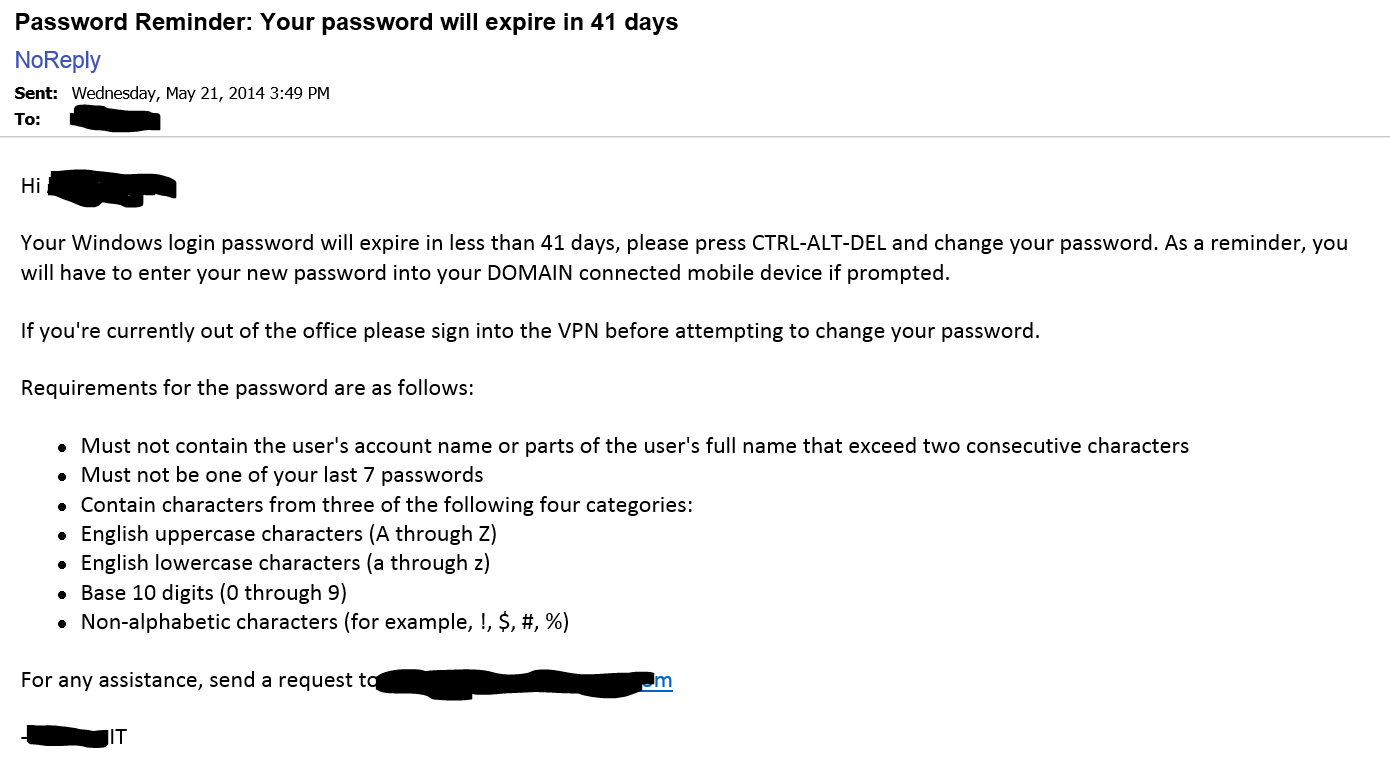This screenshot has width=1390, height=757.
Task: Click the word DOMAIN in the body
Action: tap(530, 273)
